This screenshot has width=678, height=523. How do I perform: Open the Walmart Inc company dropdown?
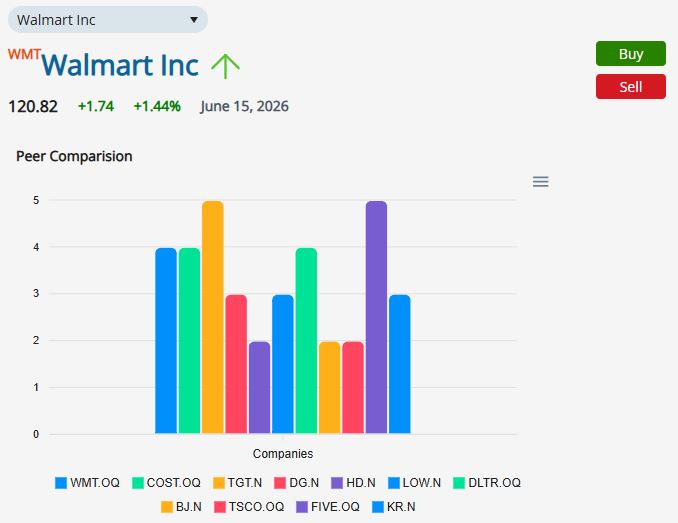(x=108, y=20)
